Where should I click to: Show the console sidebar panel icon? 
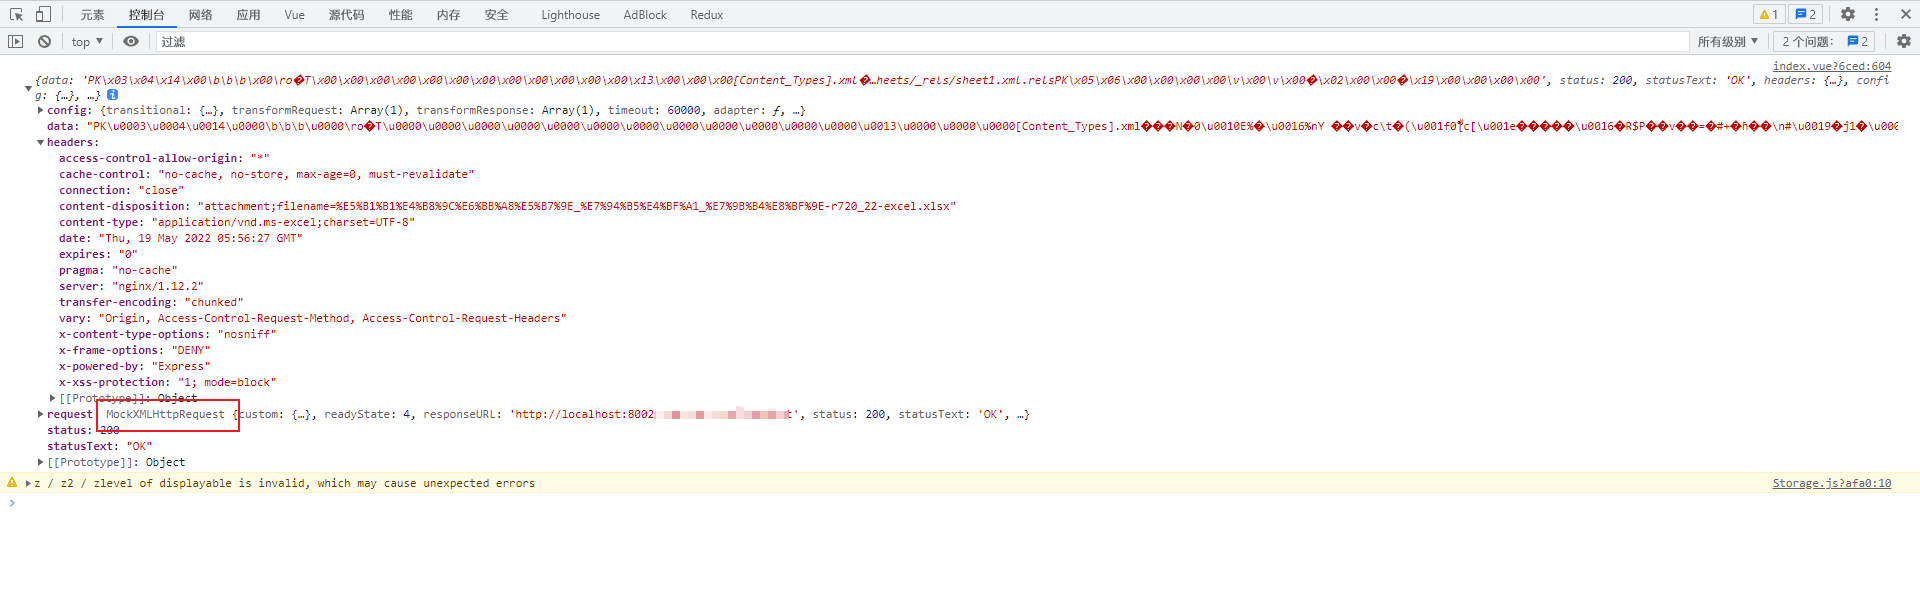click(x=15, y=41)
